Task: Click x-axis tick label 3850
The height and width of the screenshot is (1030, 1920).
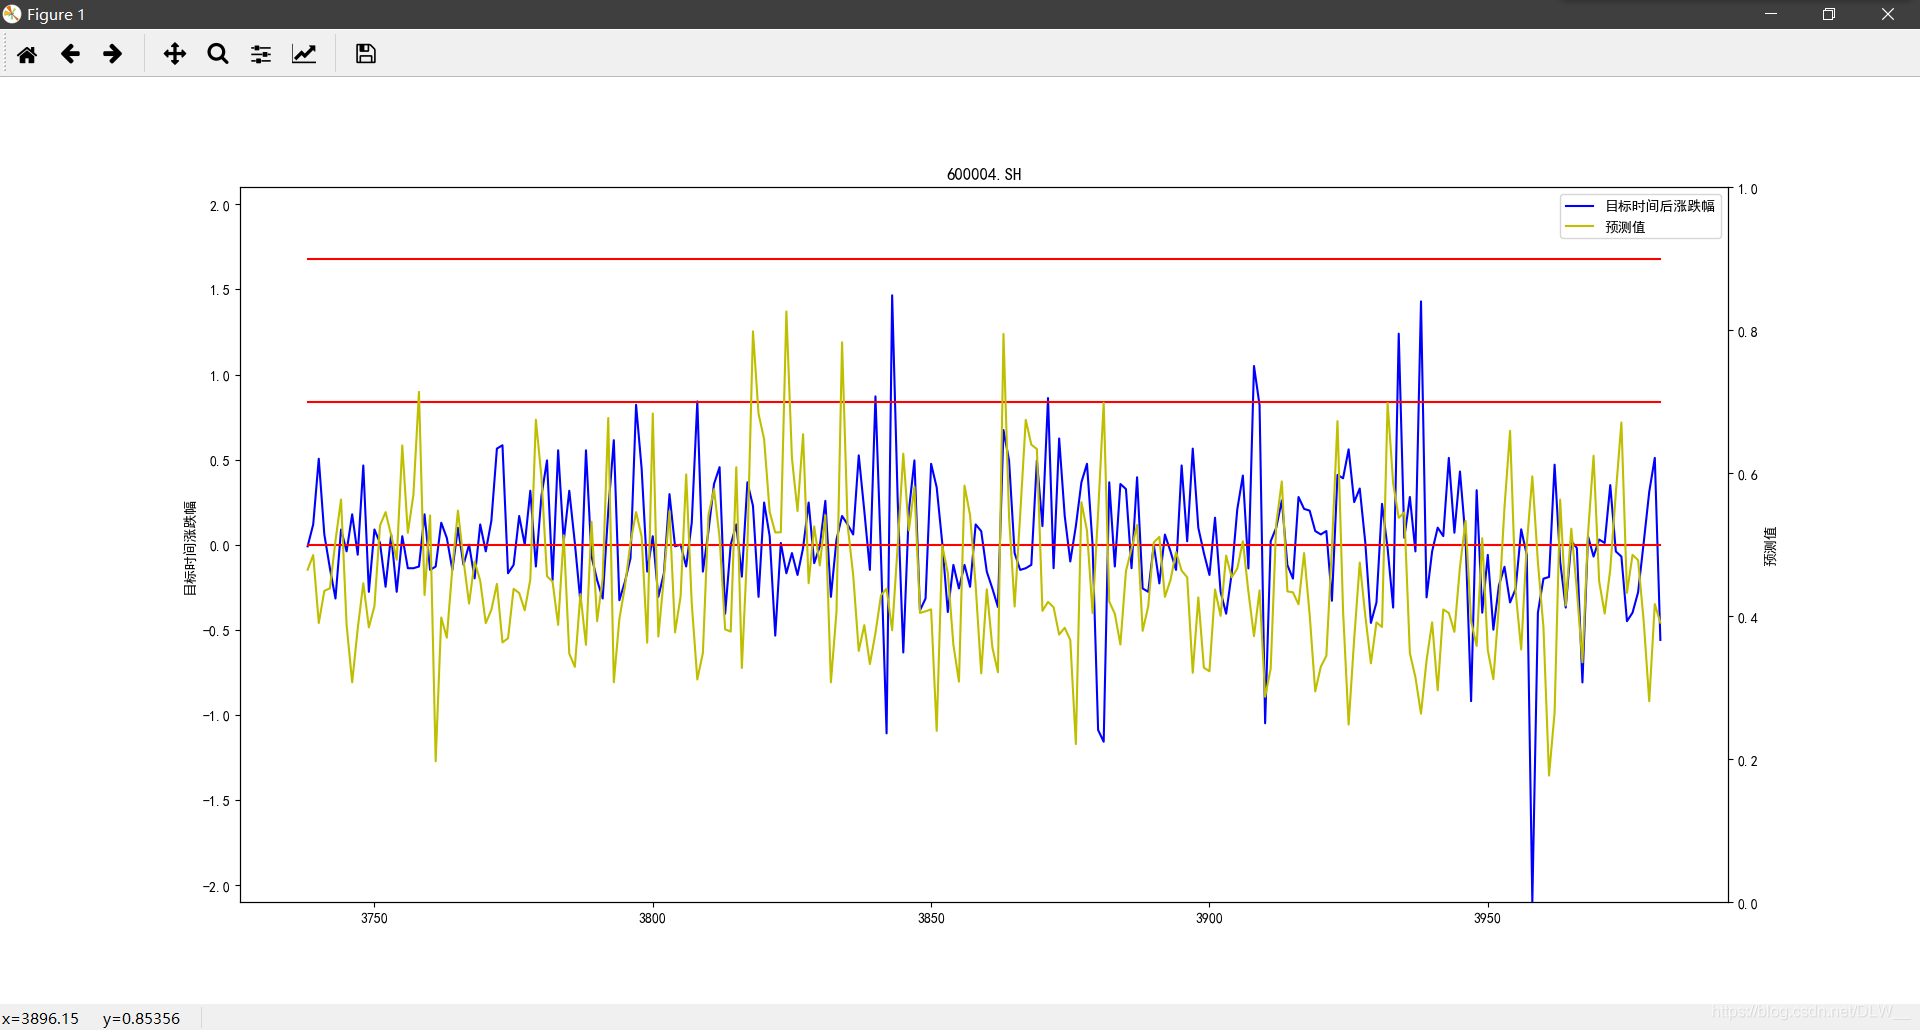Action: click(x=931, y=918)
